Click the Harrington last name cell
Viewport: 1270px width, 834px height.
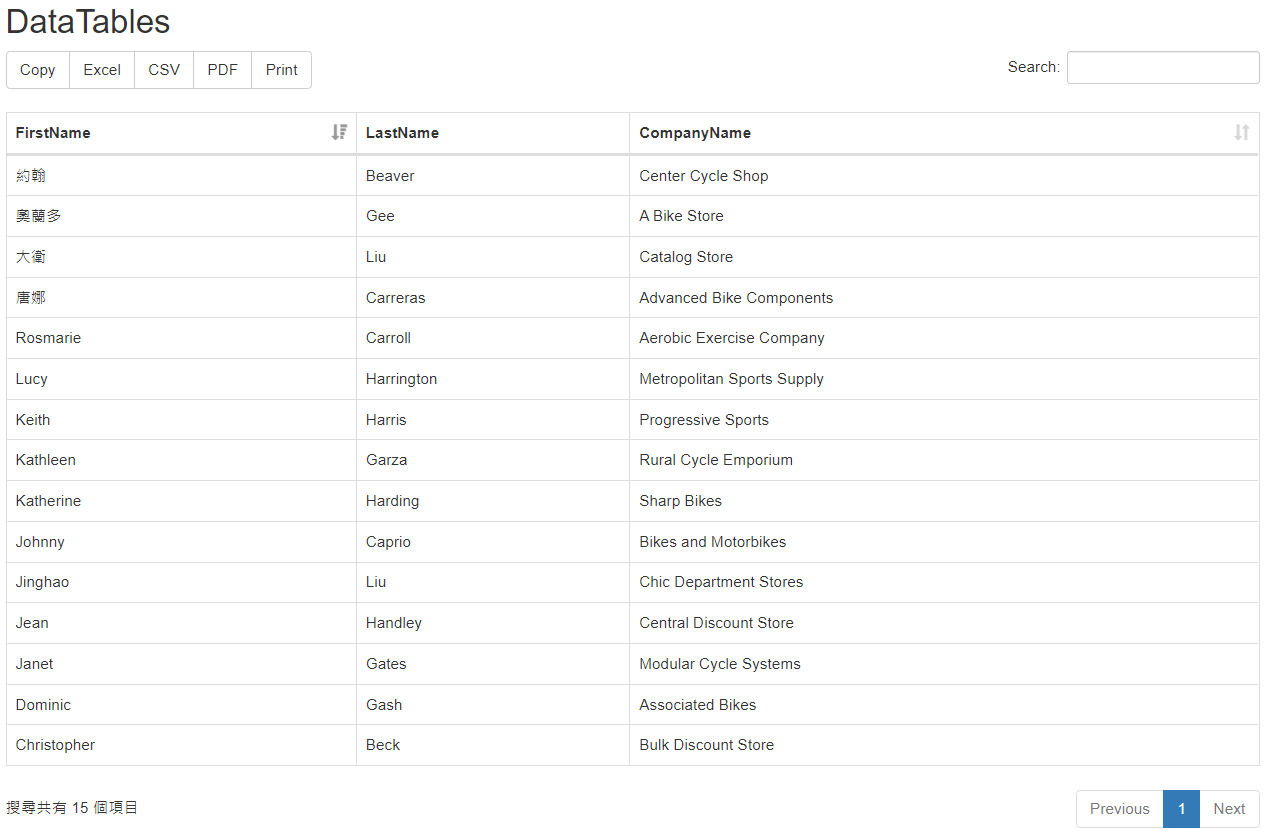[401, 379]
